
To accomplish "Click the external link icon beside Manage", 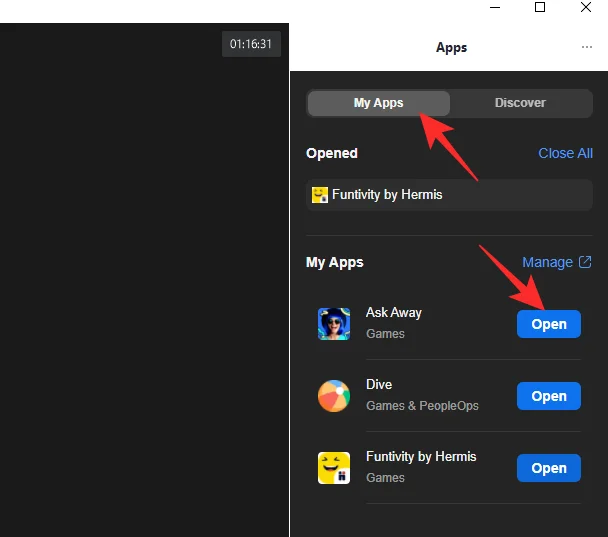I will 585,262.
